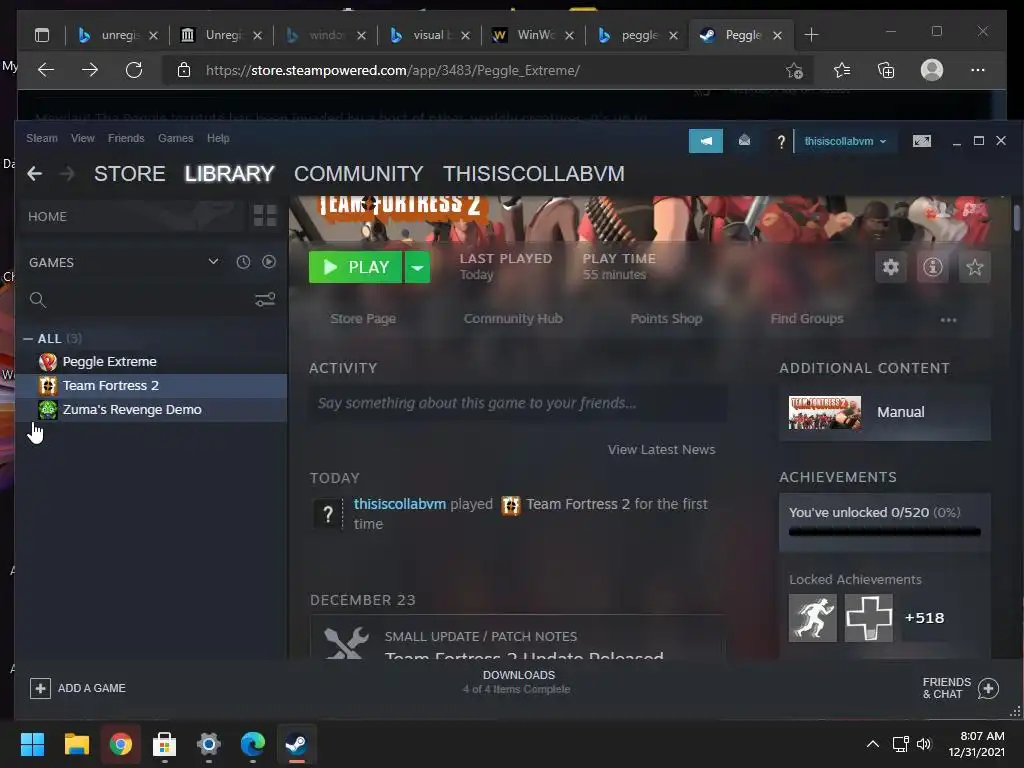The image size is (1024, 768).
Task: Open the Steam inbox envelope icon
Action: coord(744,141)
